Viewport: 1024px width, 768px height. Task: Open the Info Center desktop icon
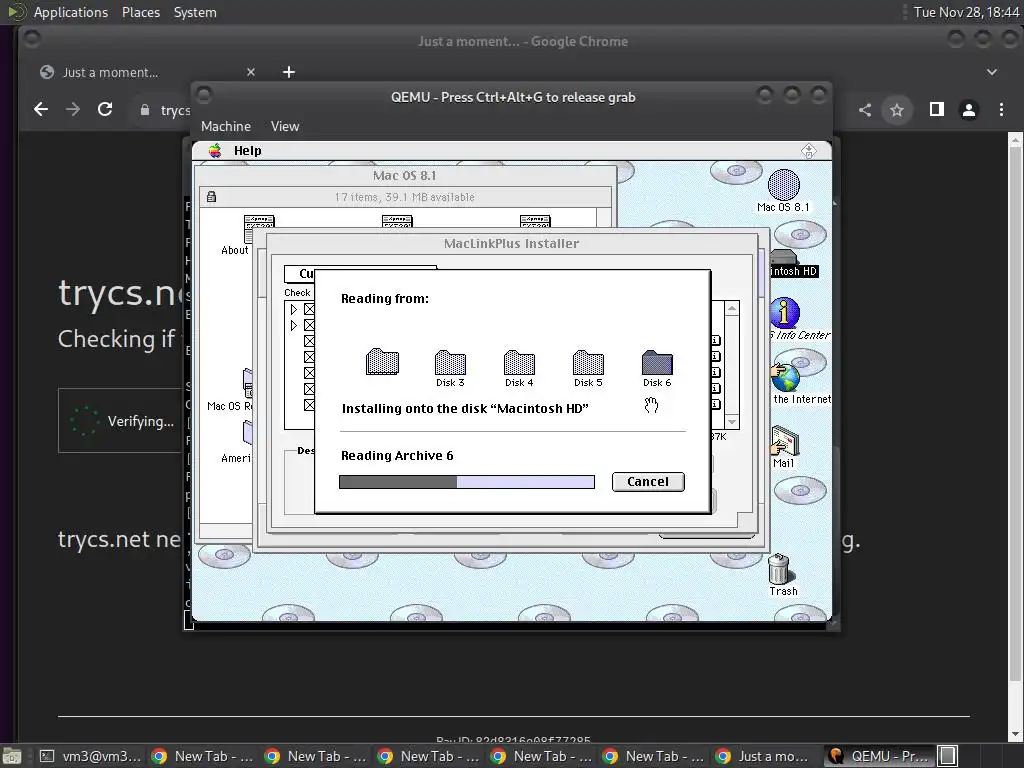pyautogui.click(x=784, y=313)
